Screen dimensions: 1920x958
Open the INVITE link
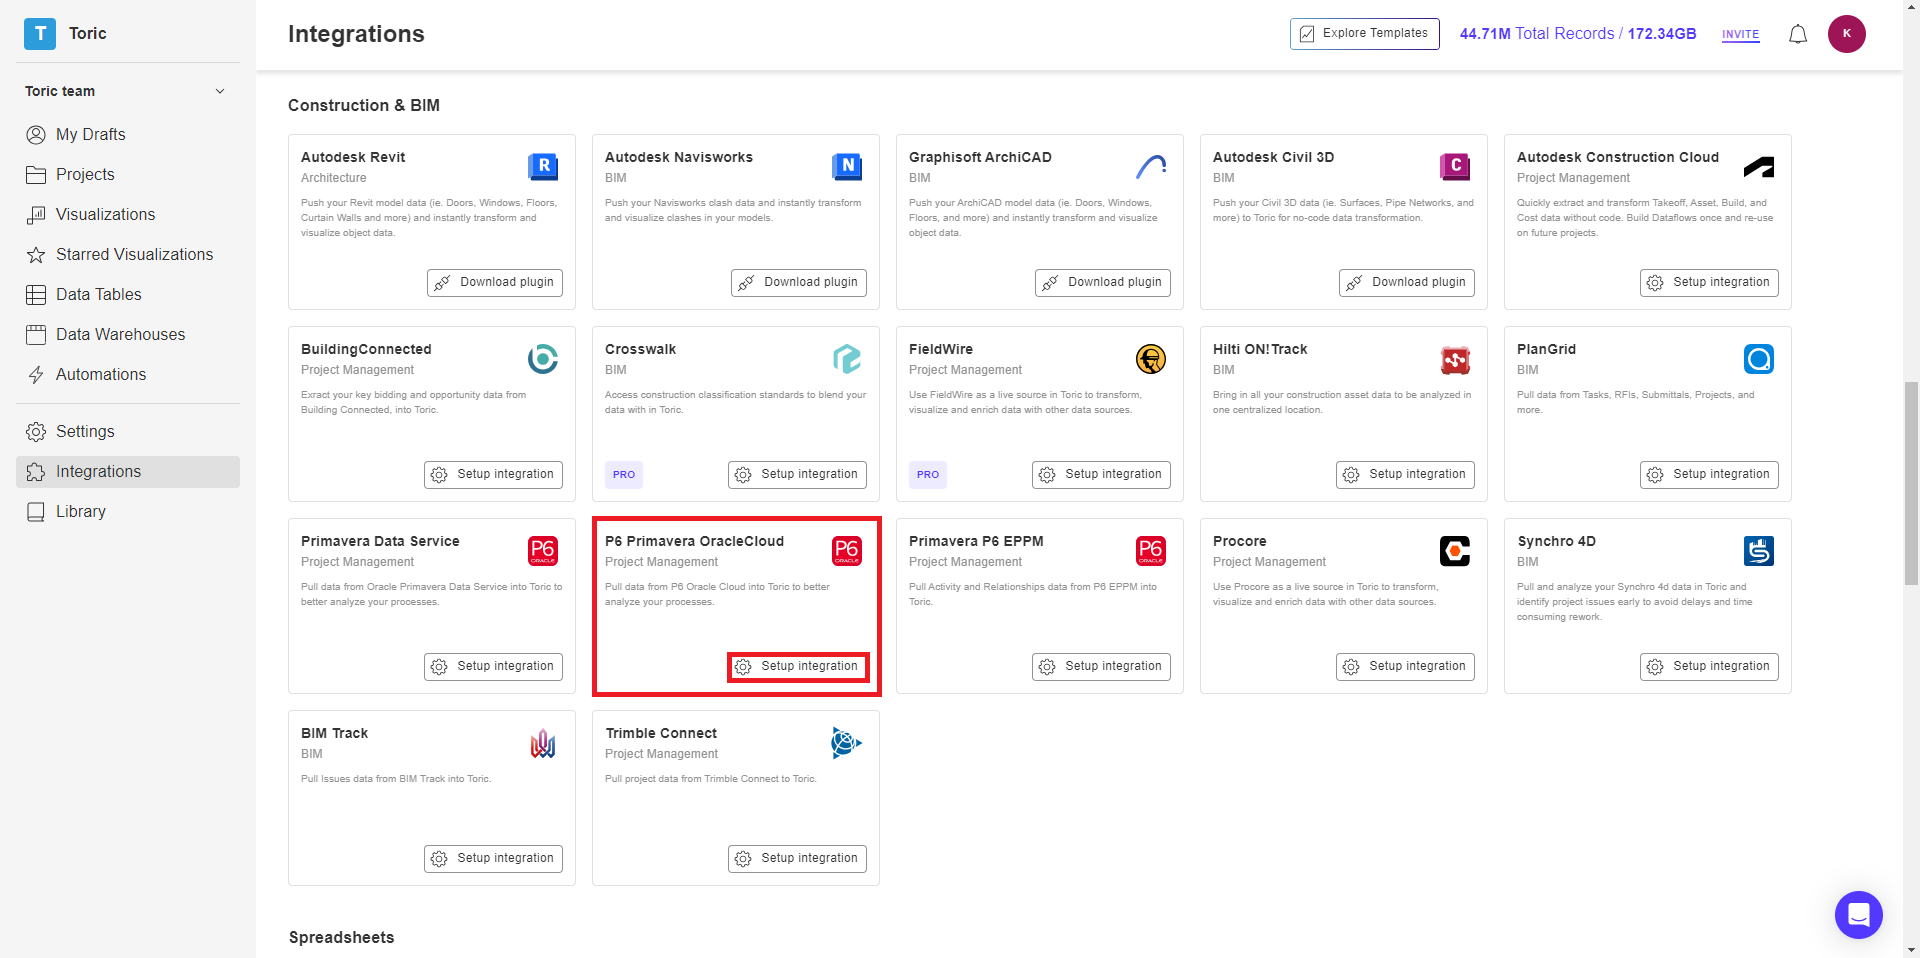(x=1740, y=34)
